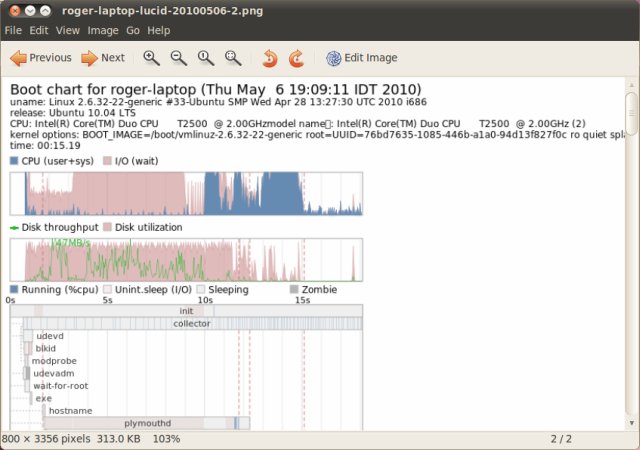The width and height of the screenshot is (640, 450).
Task: Open the Image menu
Action: [103, 31]
